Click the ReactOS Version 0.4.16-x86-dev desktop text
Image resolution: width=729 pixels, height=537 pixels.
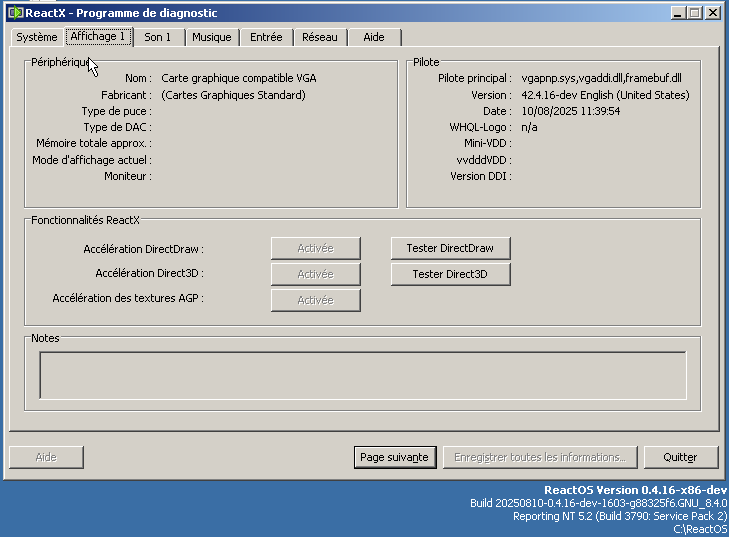click(635, 490)
